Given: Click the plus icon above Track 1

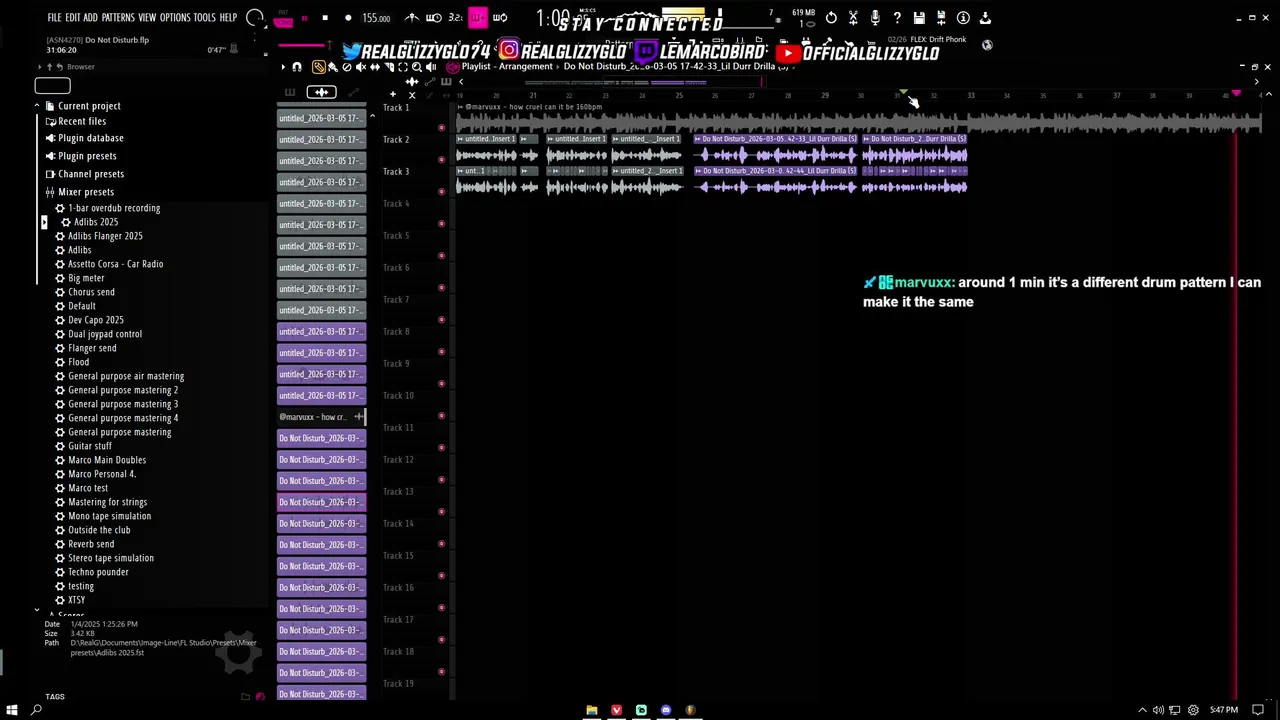Looking at the screenshot, I should pos(393,95).
